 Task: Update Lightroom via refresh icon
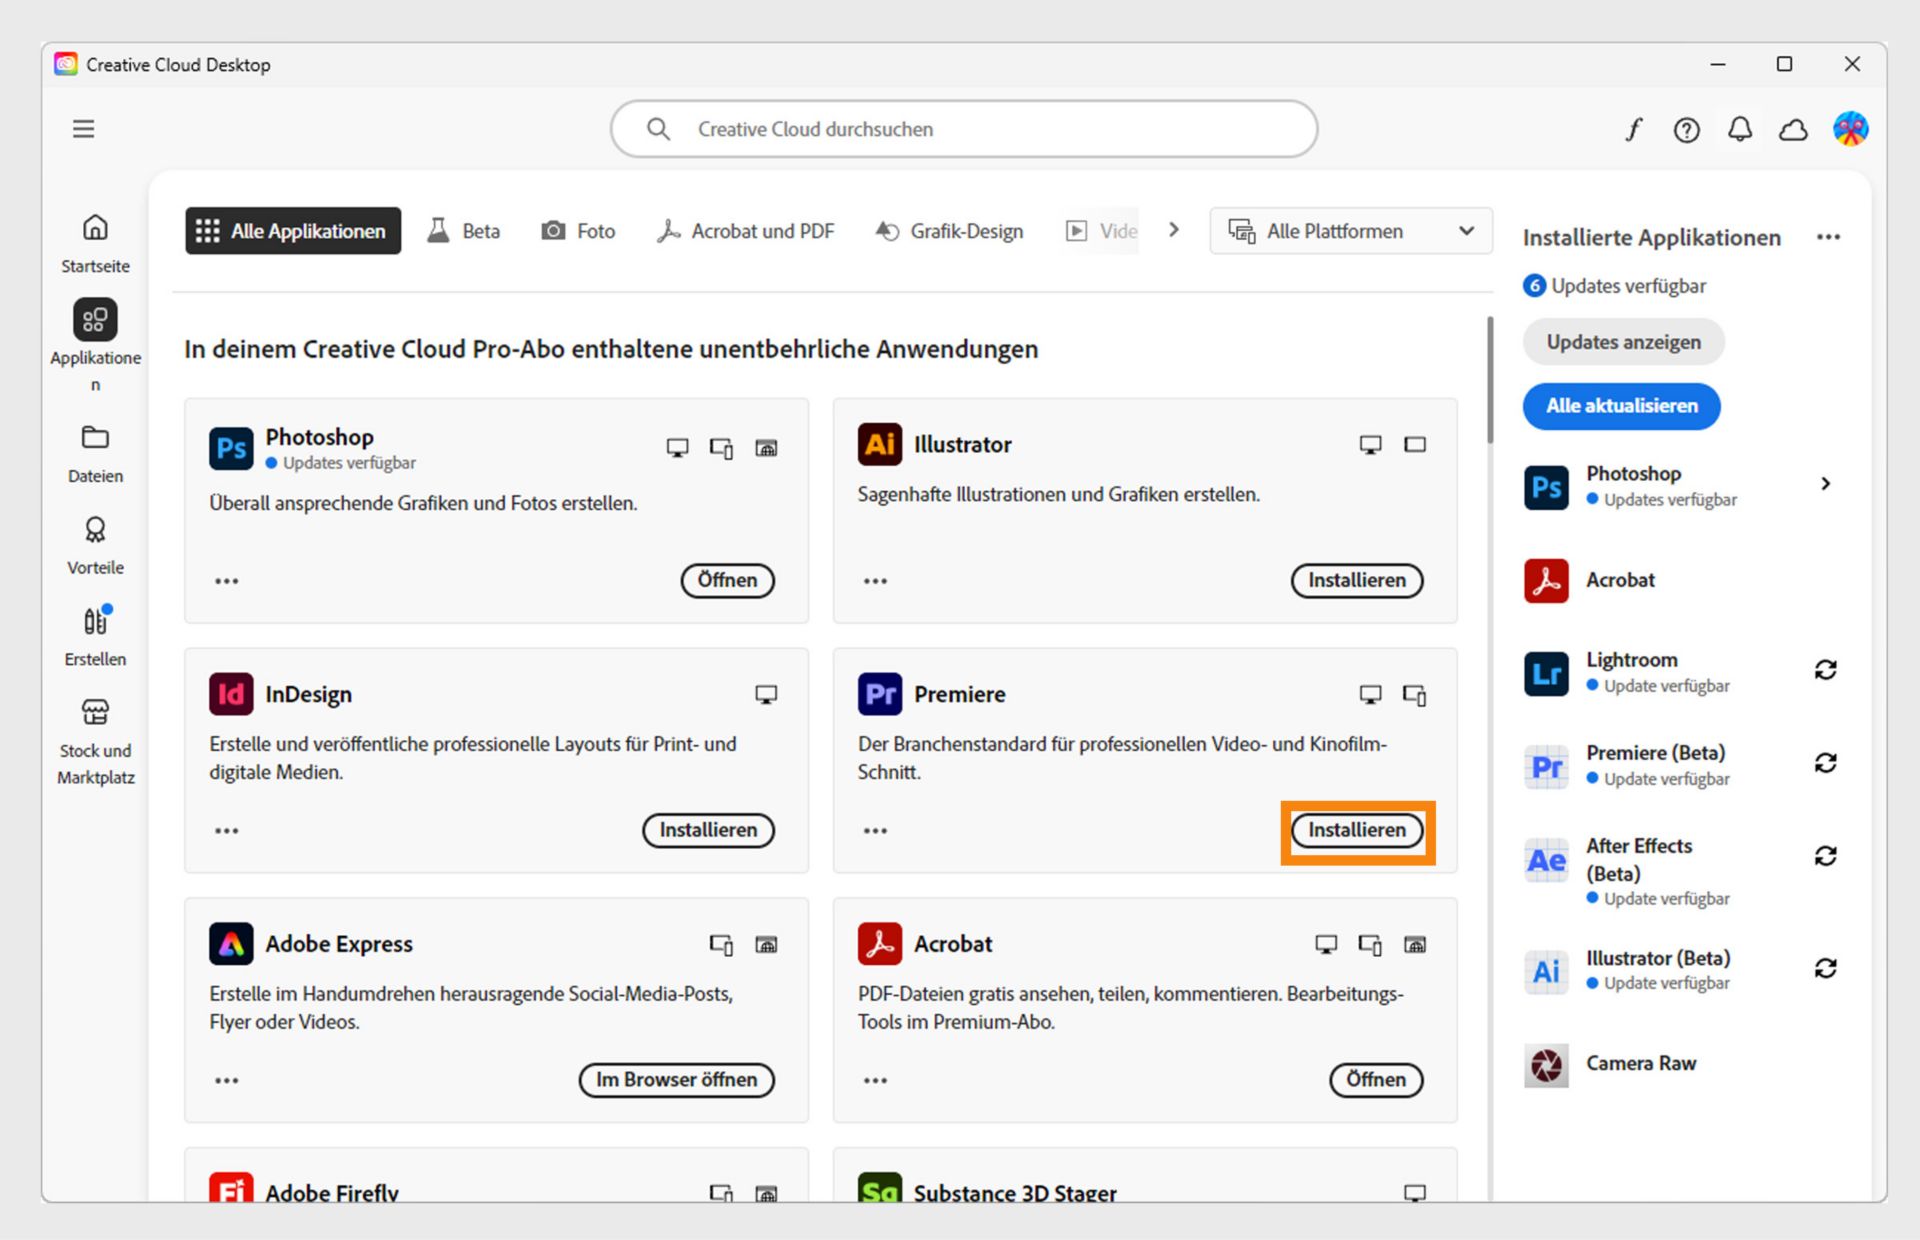point(1826,670)
